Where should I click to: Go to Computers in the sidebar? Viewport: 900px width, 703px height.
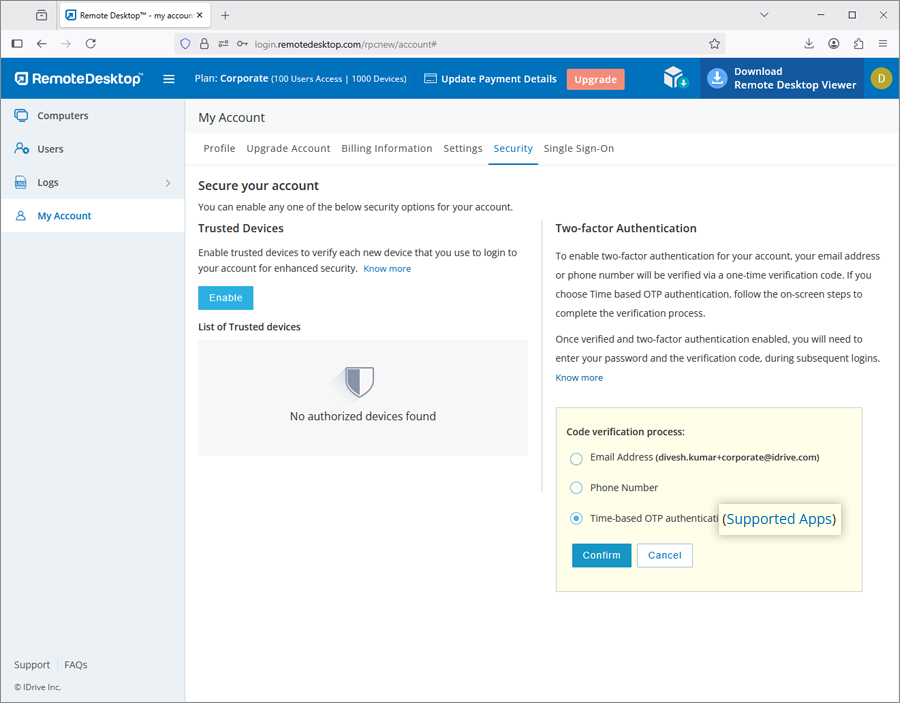[62, 116]
